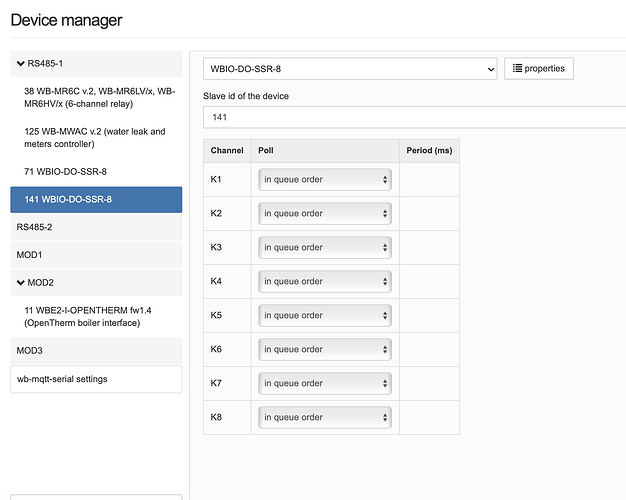Click the K5 channel cell
This screenshot has width=626, height=500.
pyautogui.click(x=227, y=315)
